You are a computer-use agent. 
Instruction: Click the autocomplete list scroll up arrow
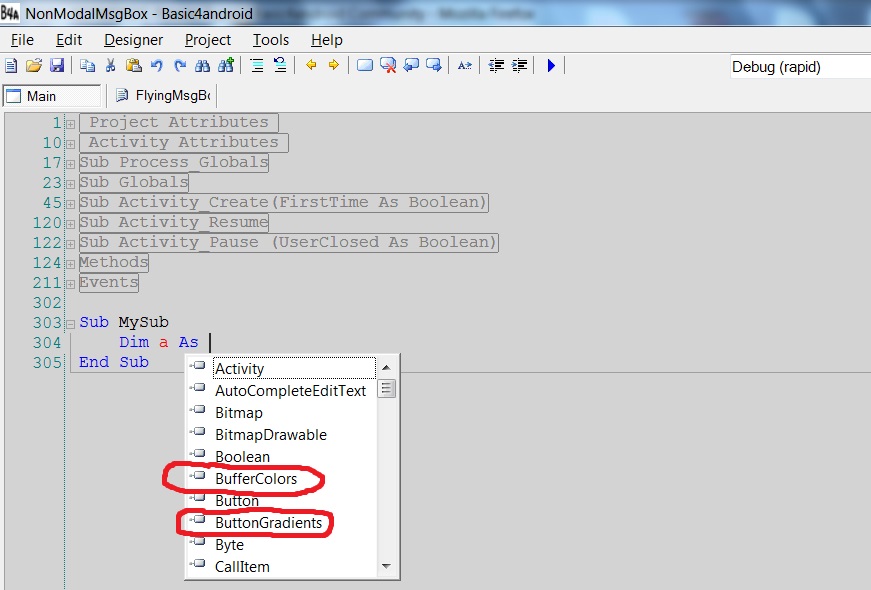[387, 367]
